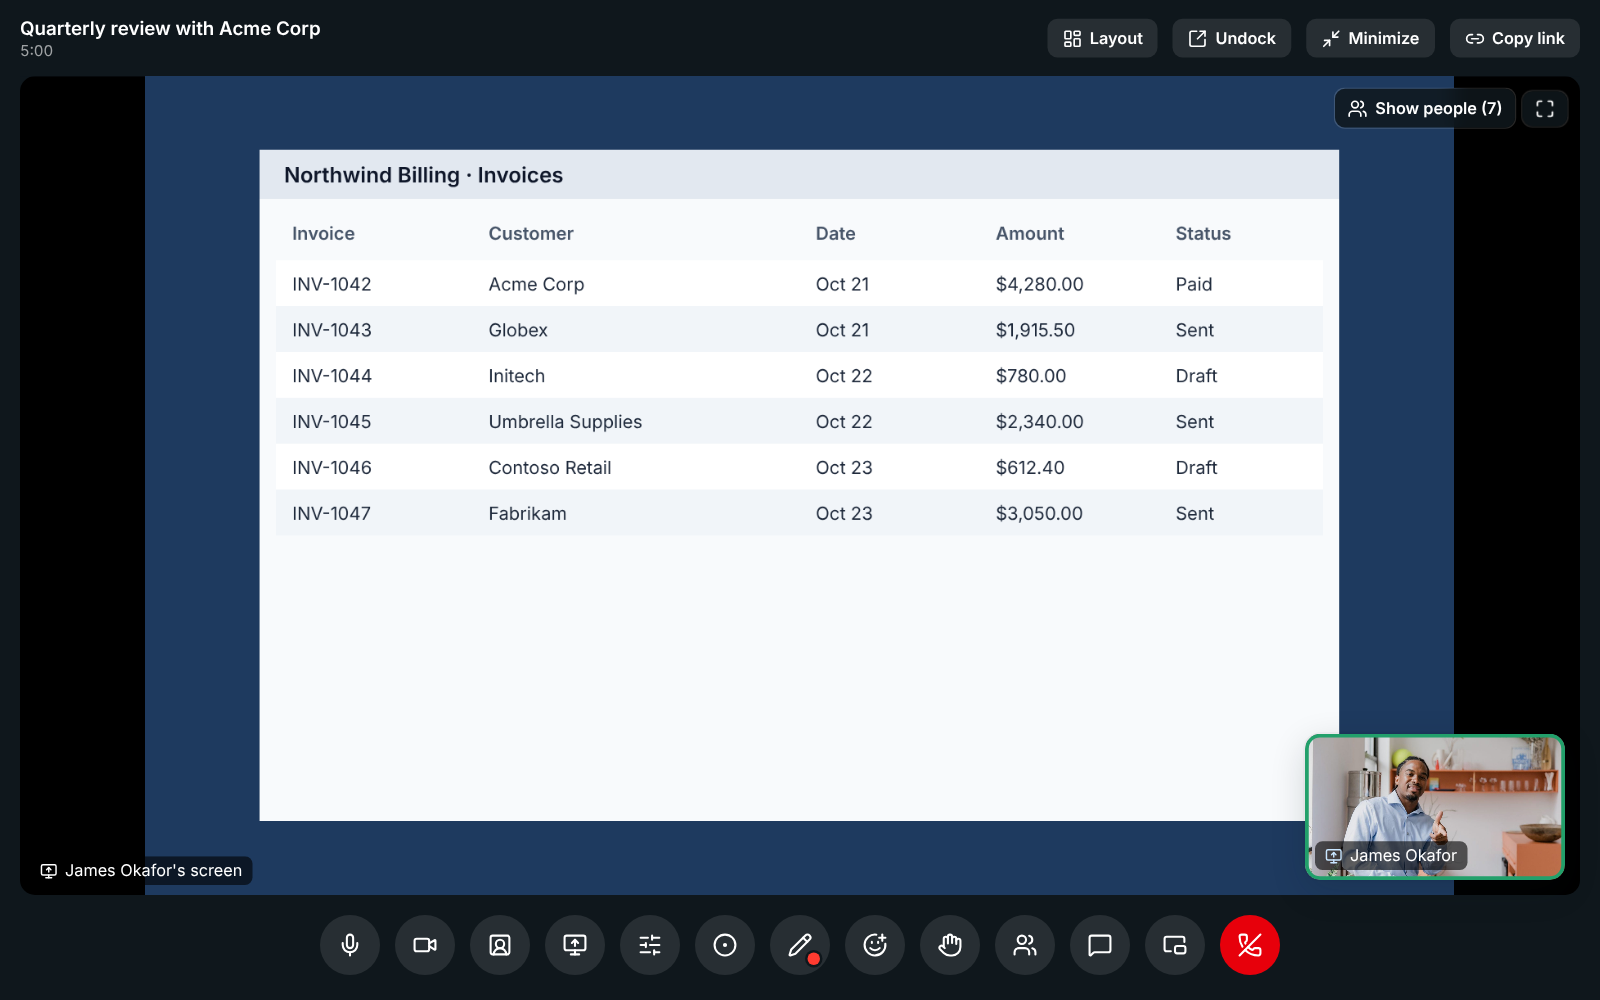Click the $3,050.00 amount

[1039, 514]
